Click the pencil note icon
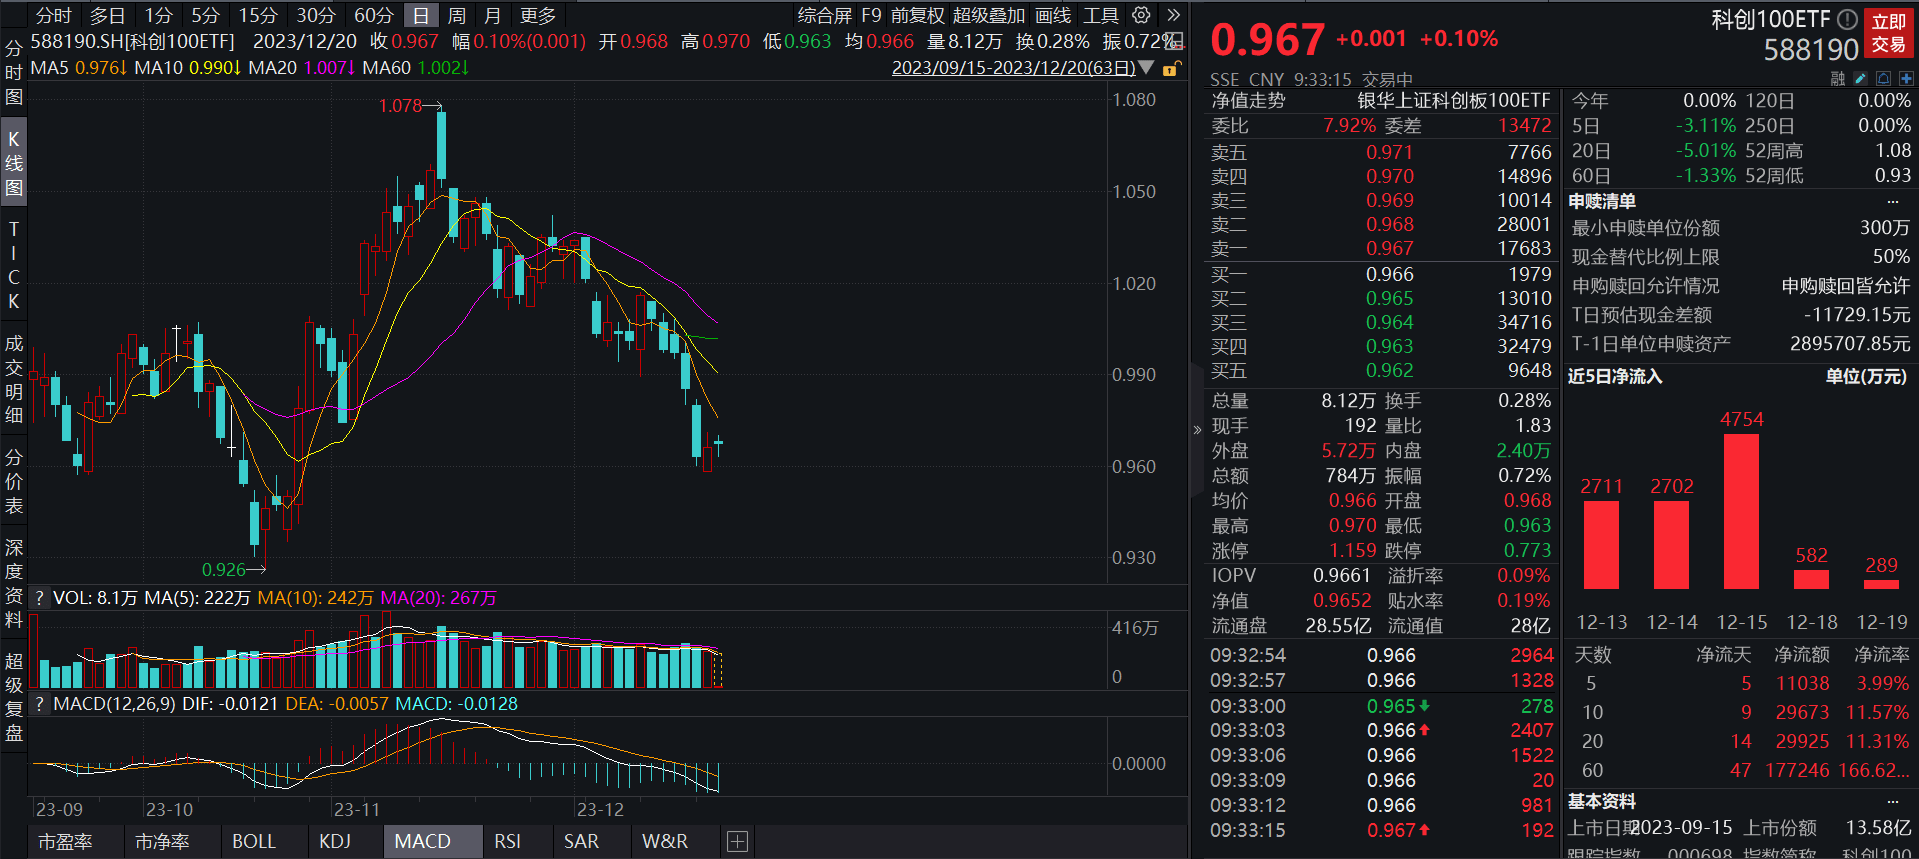 (x=1860, y=78)
